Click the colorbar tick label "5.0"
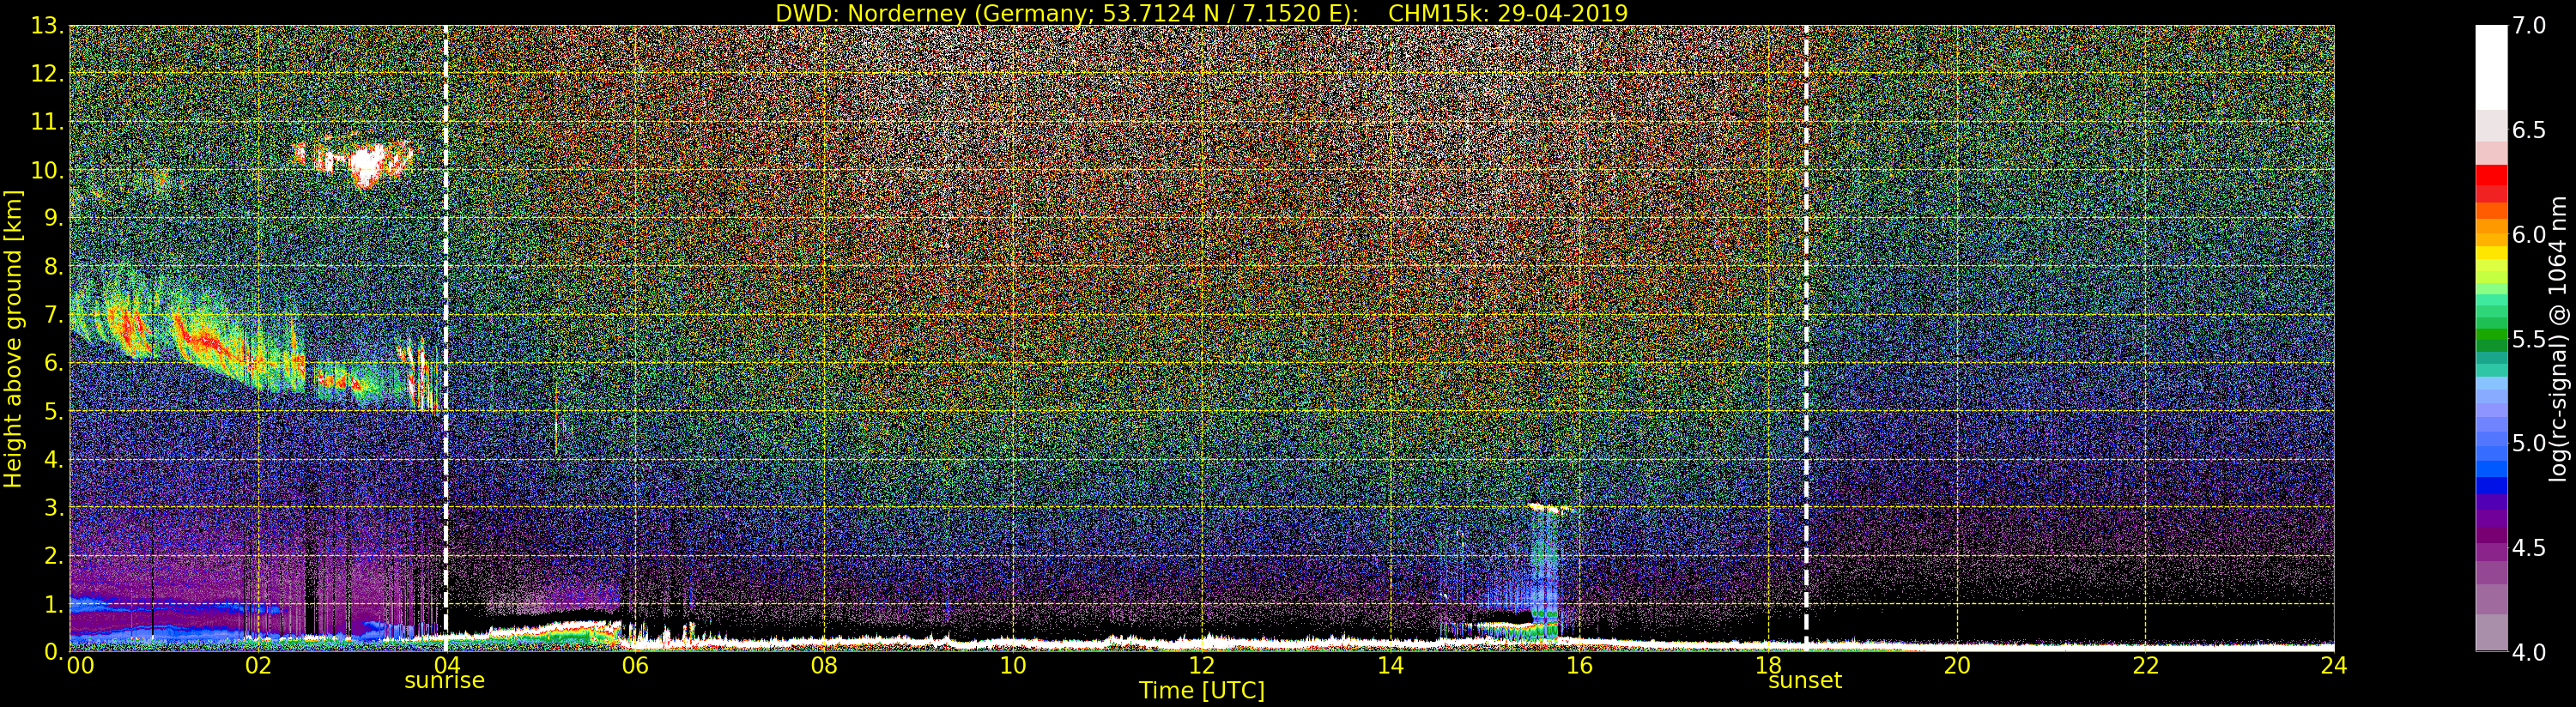This screenshot has width=2576, height=707. (x=2529, y=443)
